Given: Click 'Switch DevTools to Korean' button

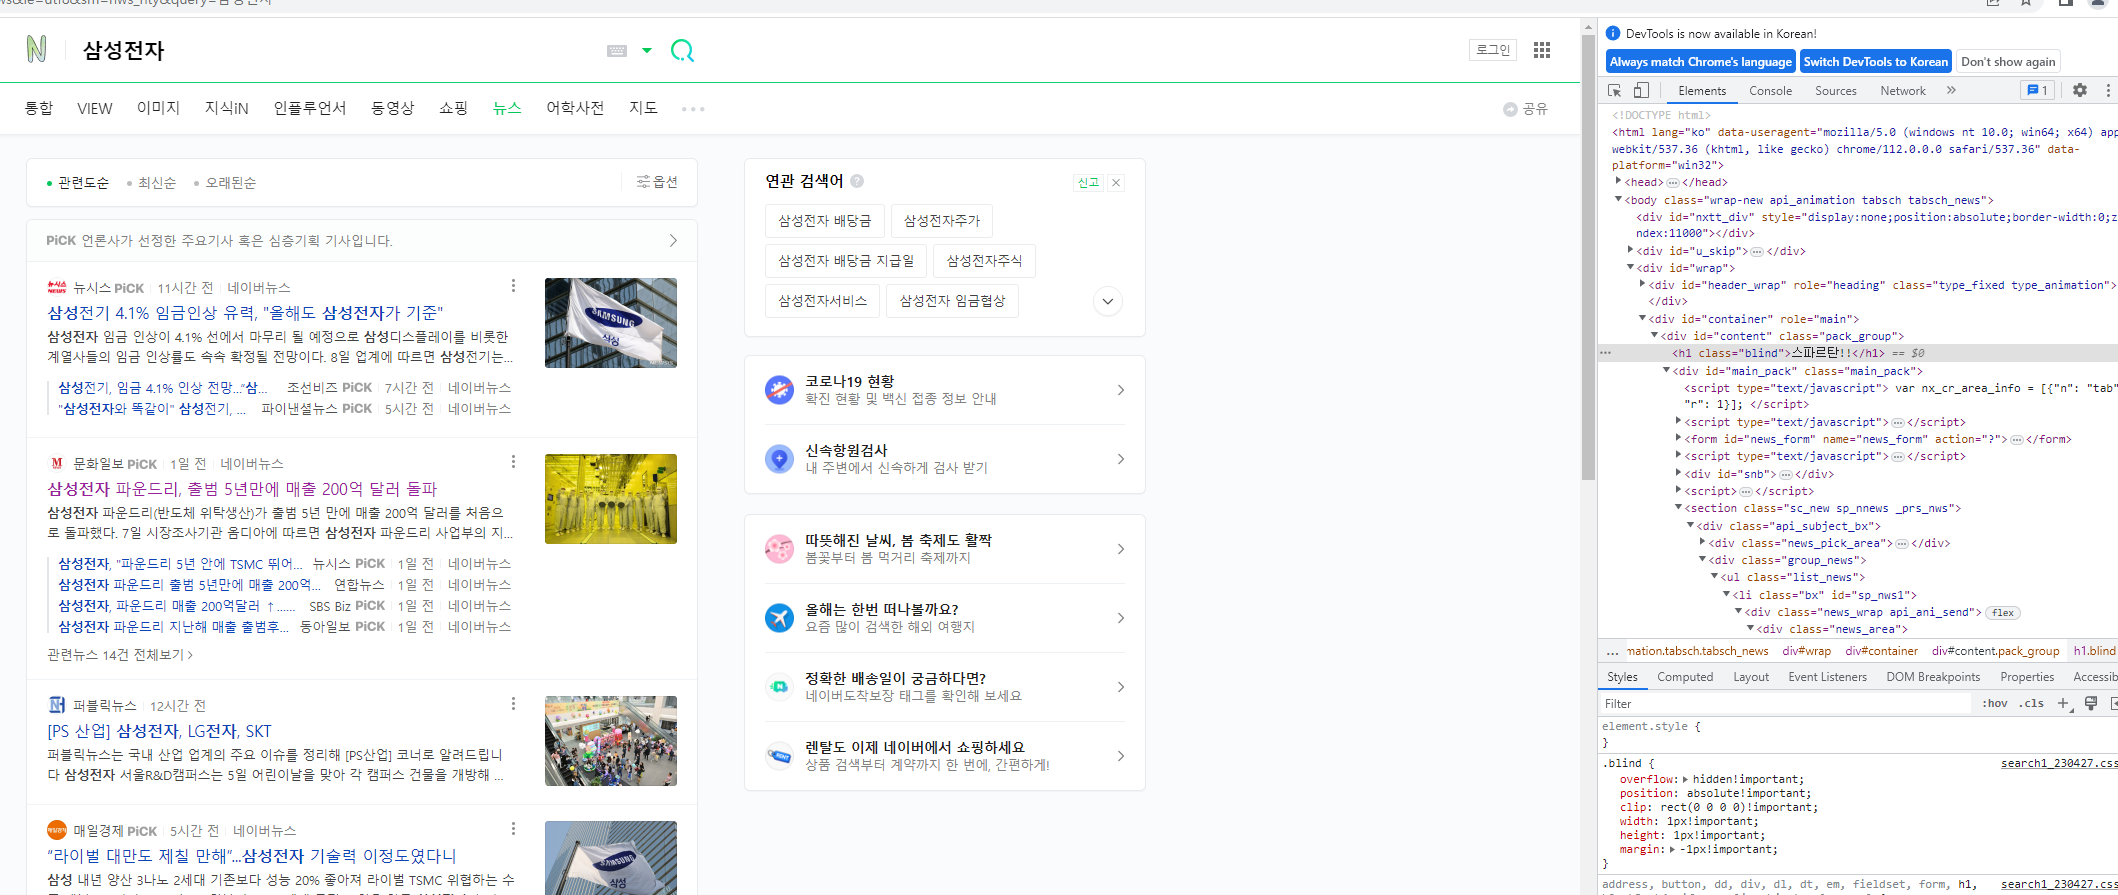Looking at the screenshot, I should (x=1875, y=62).
